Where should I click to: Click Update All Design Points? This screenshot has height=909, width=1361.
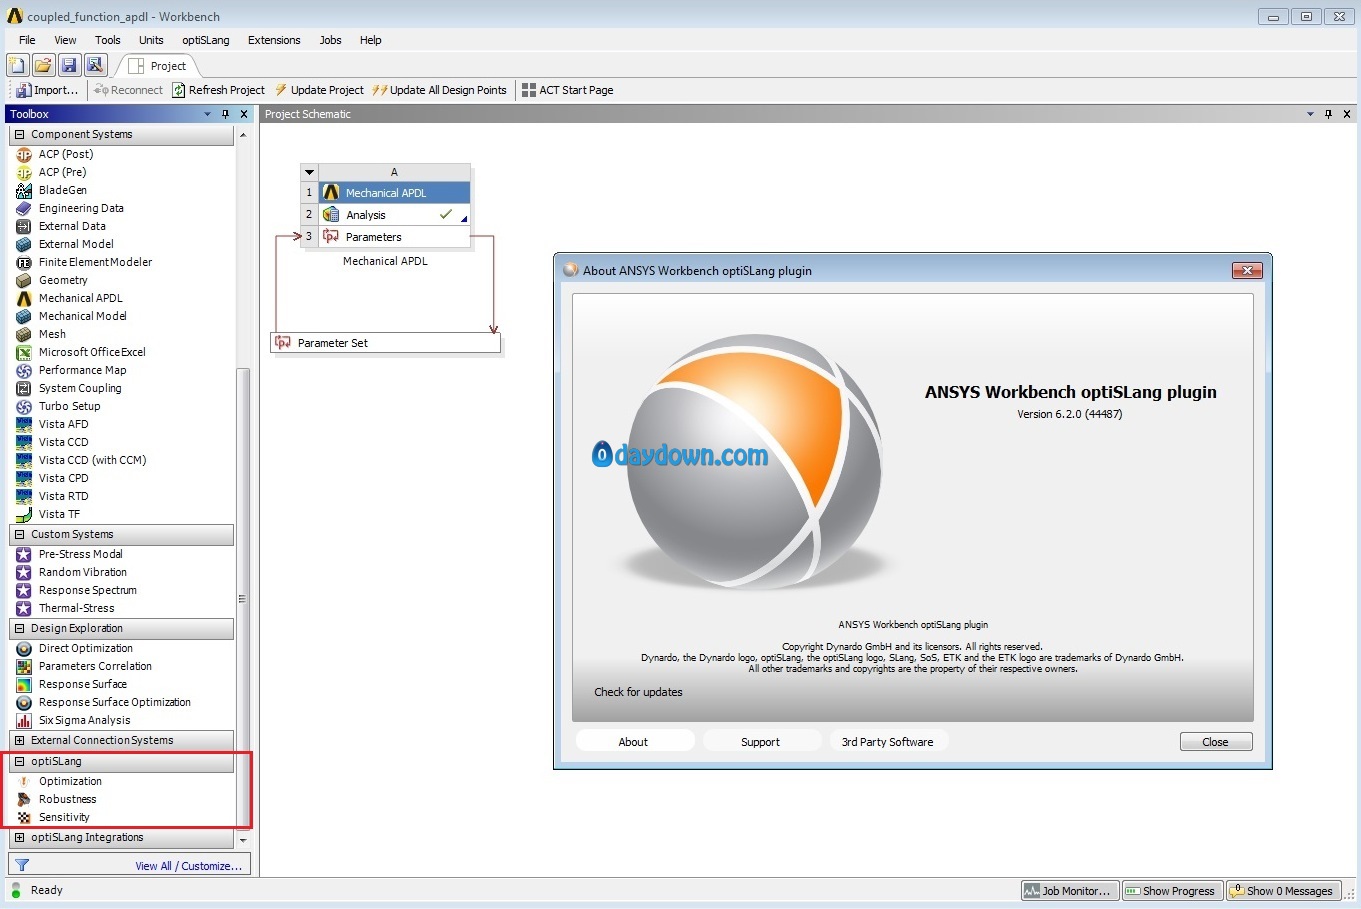(440, 90)
